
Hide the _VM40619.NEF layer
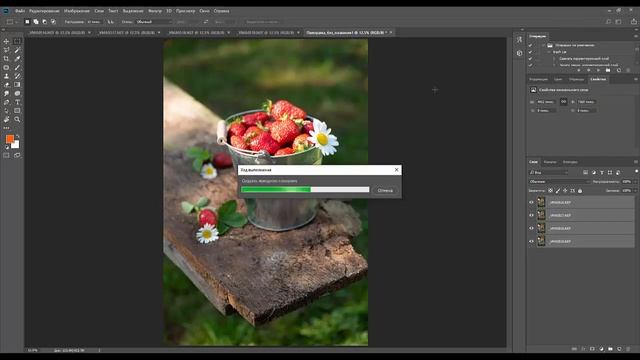coord(531,241)
